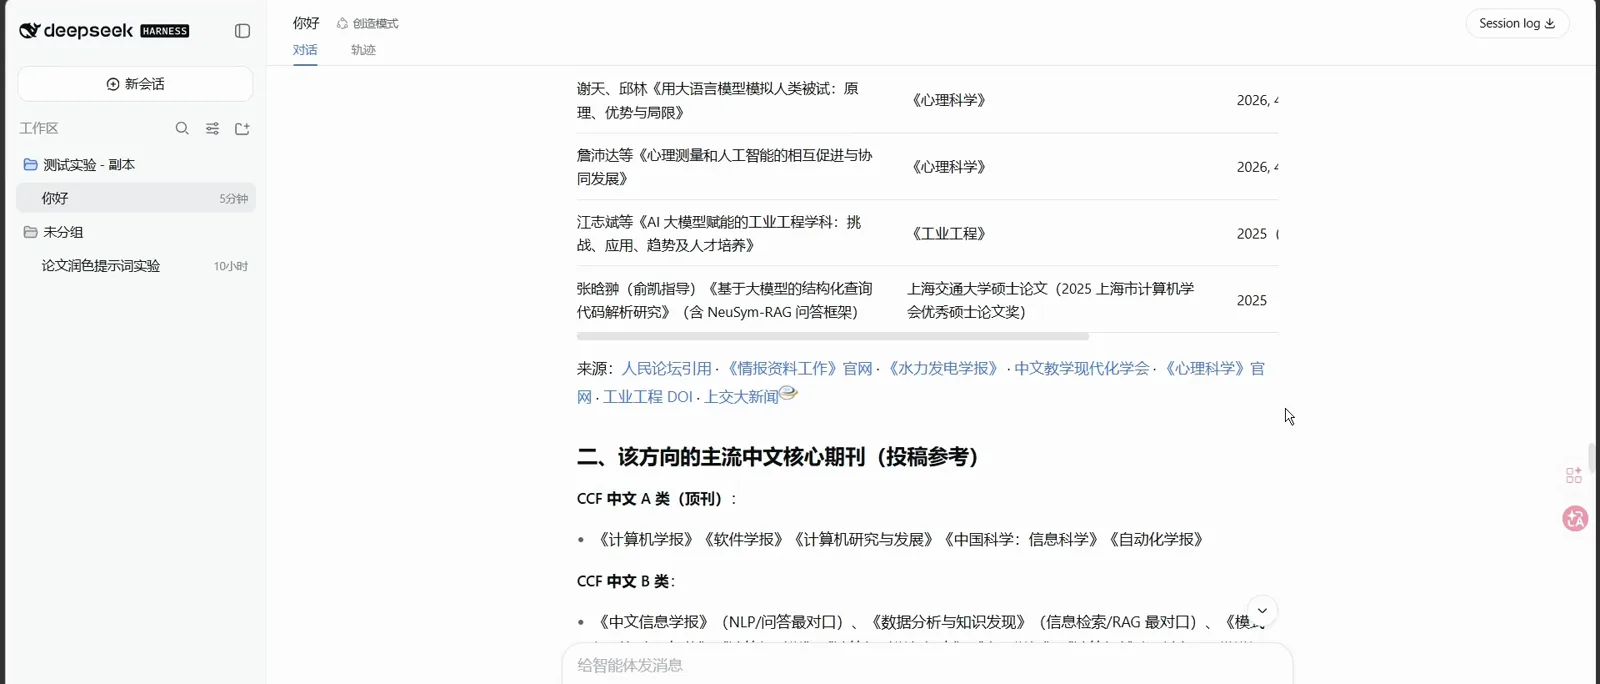Select the 《工业工程》 table cell
Viewport: 1600px width, 684px height.
[x=949, y=234]
